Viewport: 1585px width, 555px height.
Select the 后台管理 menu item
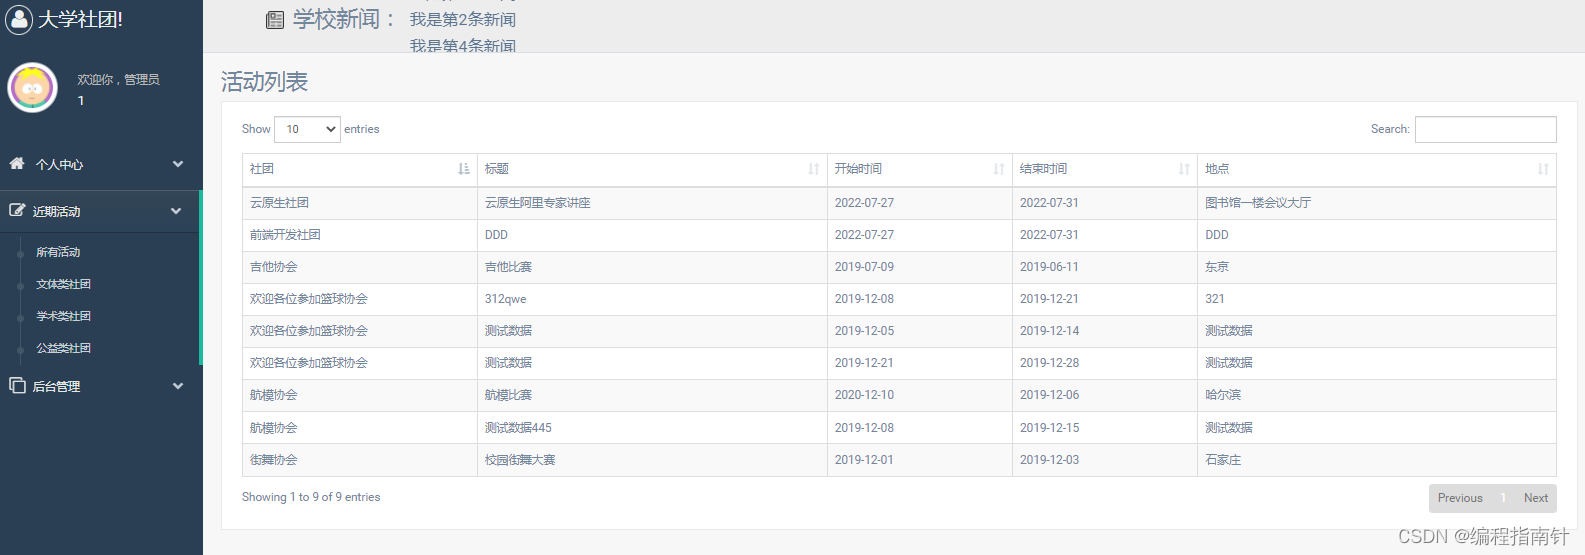point(100,386)
